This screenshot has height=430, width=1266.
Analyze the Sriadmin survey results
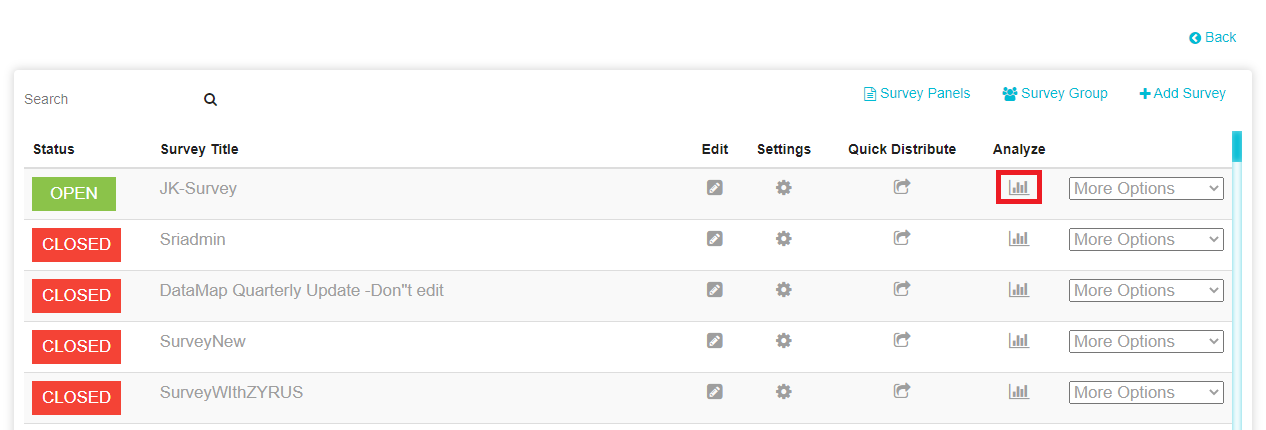(x=1019, y=238)
